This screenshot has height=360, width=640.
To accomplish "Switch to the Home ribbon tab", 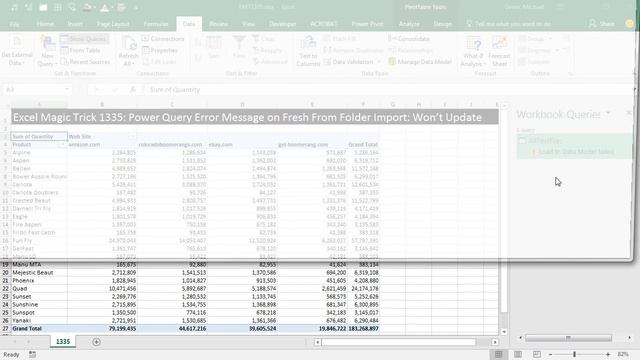I will click(x=45, y=24).
